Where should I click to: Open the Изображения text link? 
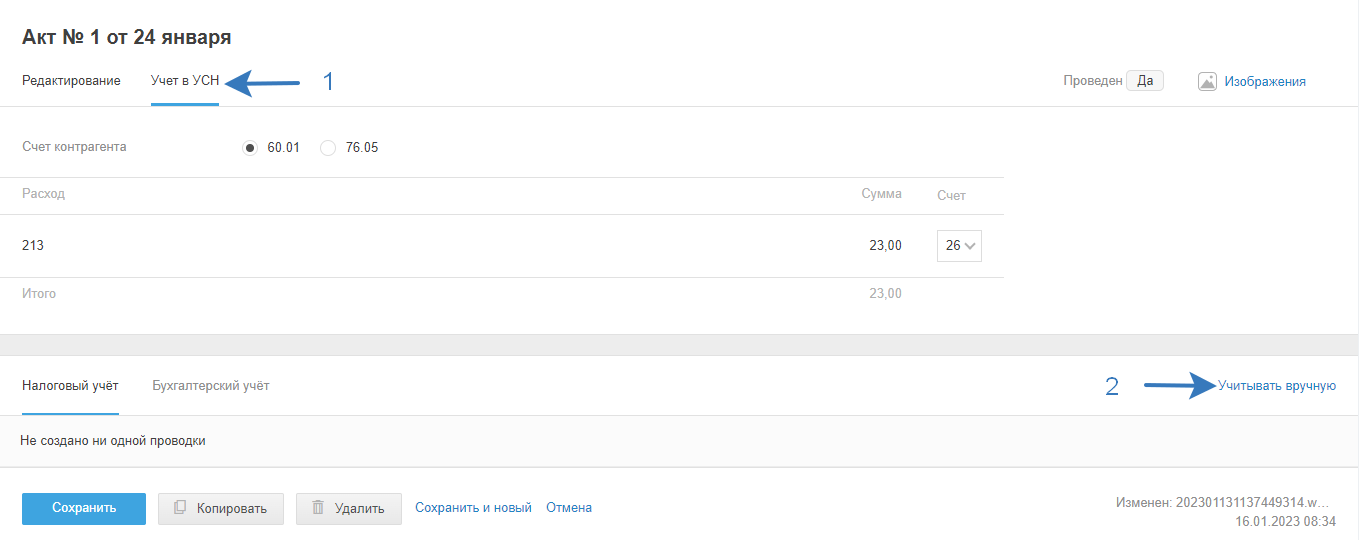coord(1265,82)
